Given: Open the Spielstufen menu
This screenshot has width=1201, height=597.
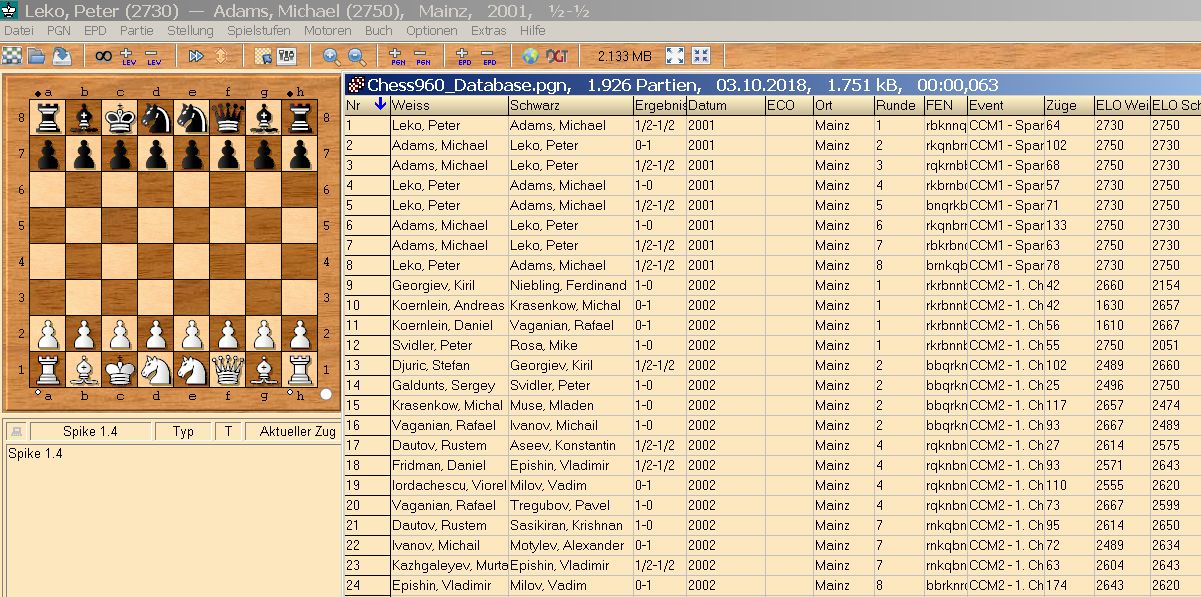Looking at the screenshot, I should [260, 31].
